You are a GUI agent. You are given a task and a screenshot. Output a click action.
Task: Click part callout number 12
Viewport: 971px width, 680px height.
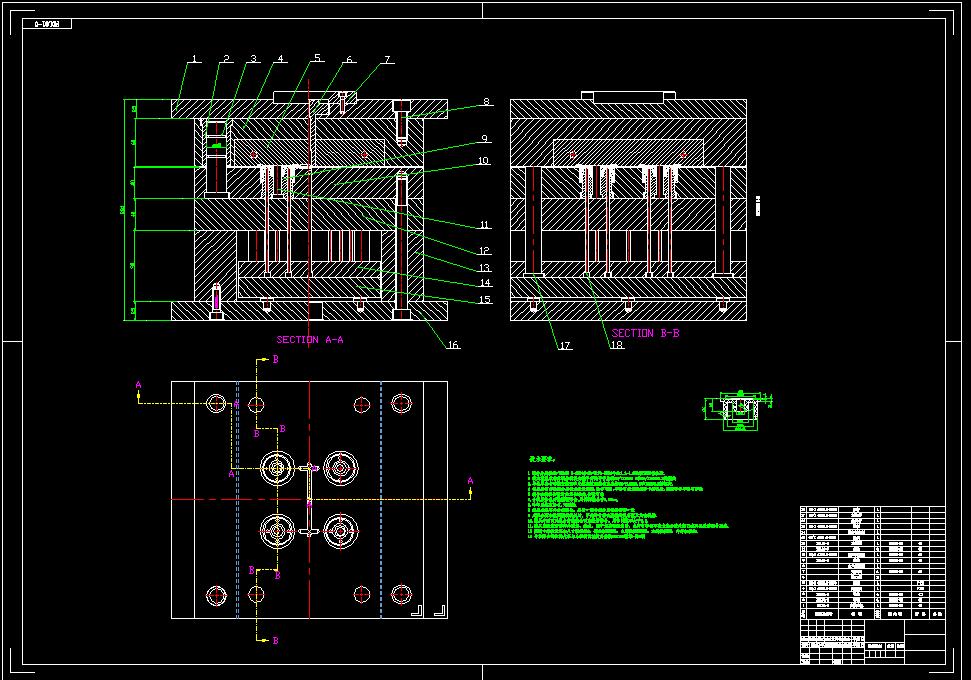(x=484, y=251)
